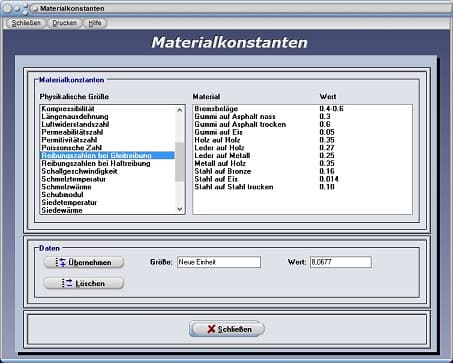Select Poissonsche Zahl entry
Viewport: 453px width, 363px height.
click(x=107, y=148)
